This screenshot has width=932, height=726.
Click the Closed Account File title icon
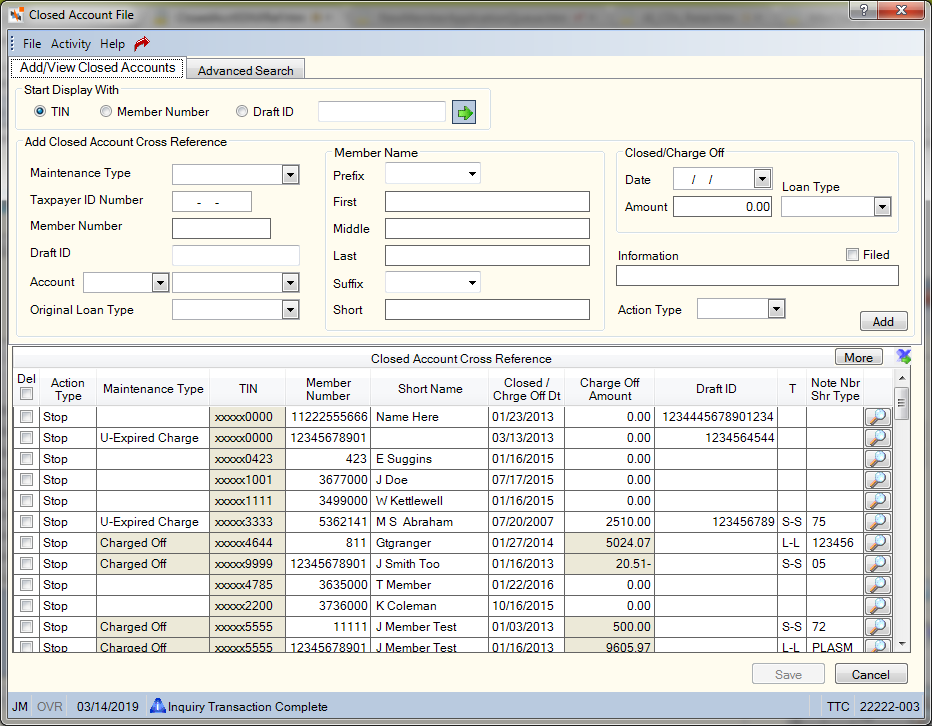click(17, 14)
